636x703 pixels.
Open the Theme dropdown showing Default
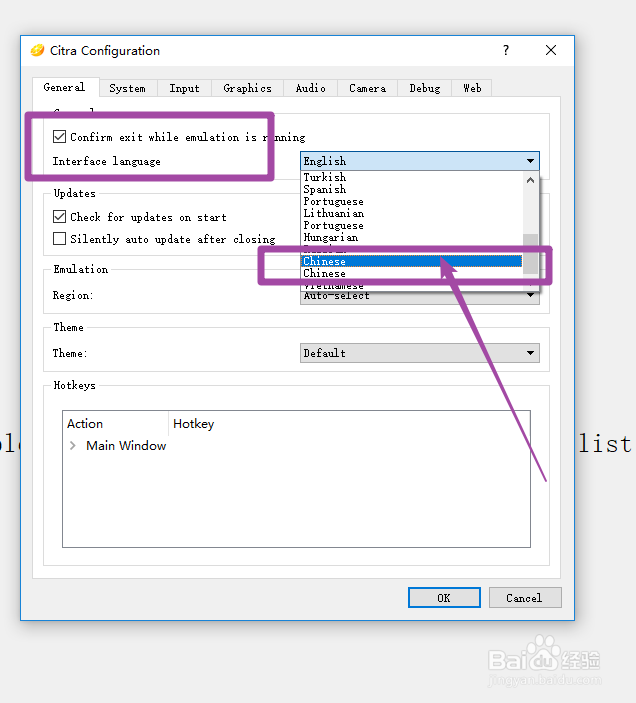coord(420,353)
